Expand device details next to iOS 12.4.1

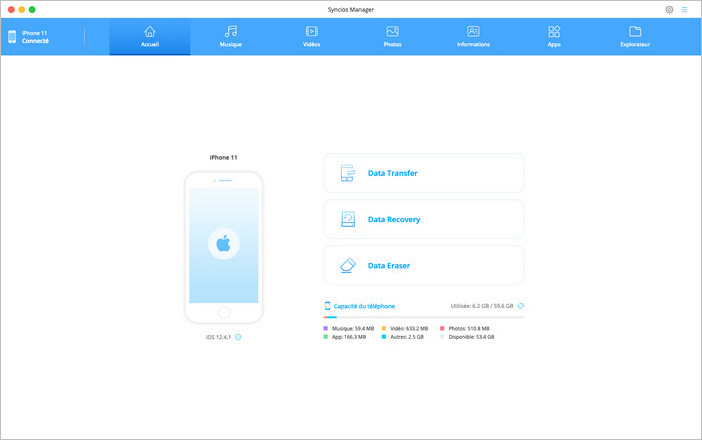click(x=238, y=337)
